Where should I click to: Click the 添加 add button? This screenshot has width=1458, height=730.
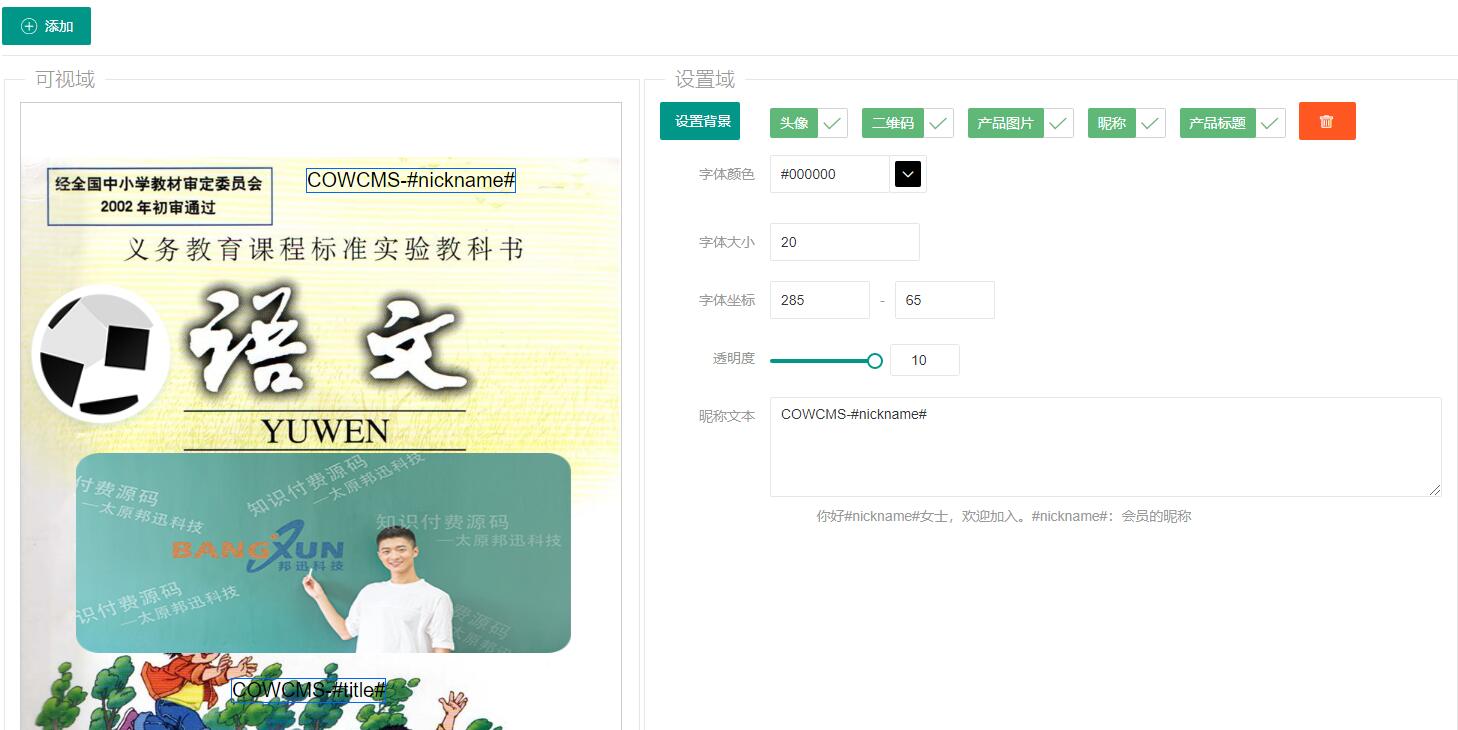[x=46, y=26]
